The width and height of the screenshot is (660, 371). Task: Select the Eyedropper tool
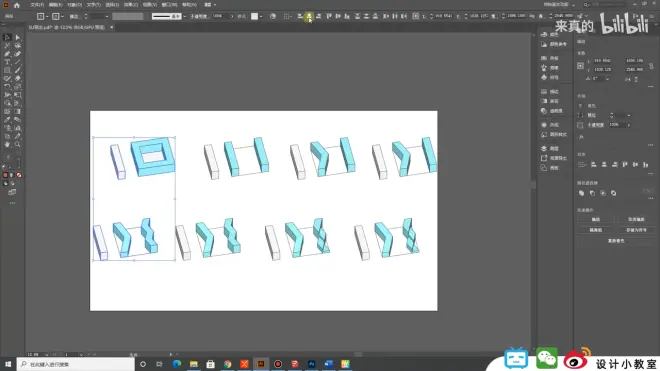[7, 120]
